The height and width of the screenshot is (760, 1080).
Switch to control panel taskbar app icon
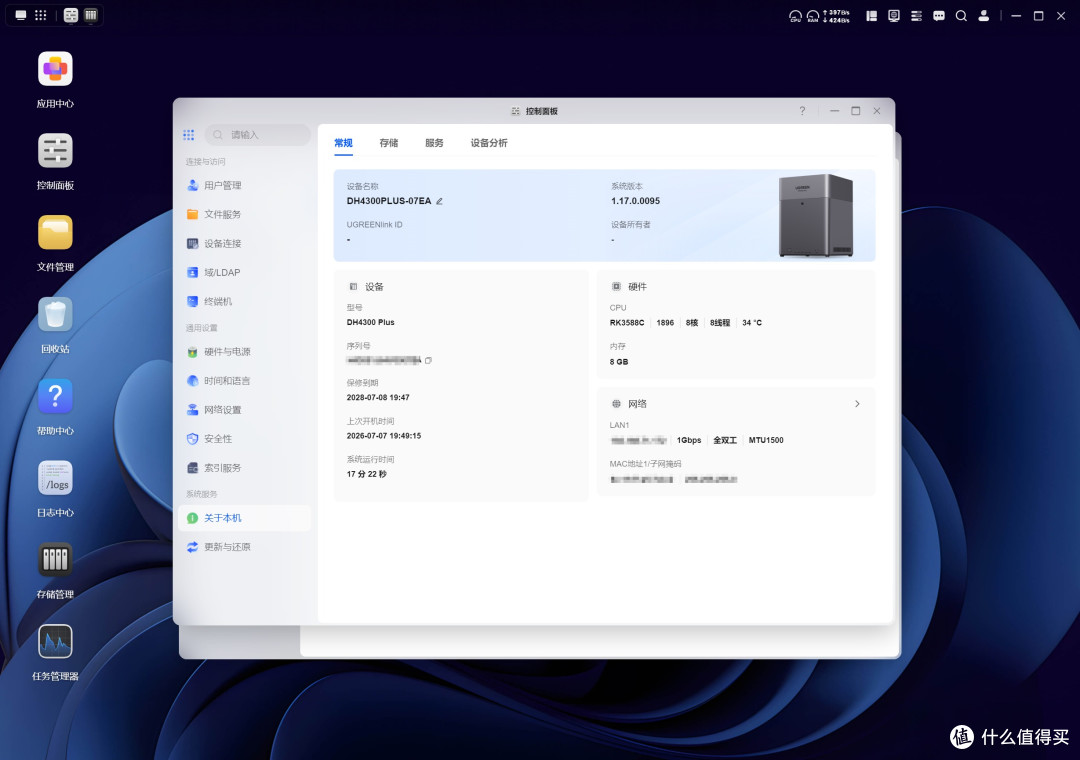[x=71, y=15]
